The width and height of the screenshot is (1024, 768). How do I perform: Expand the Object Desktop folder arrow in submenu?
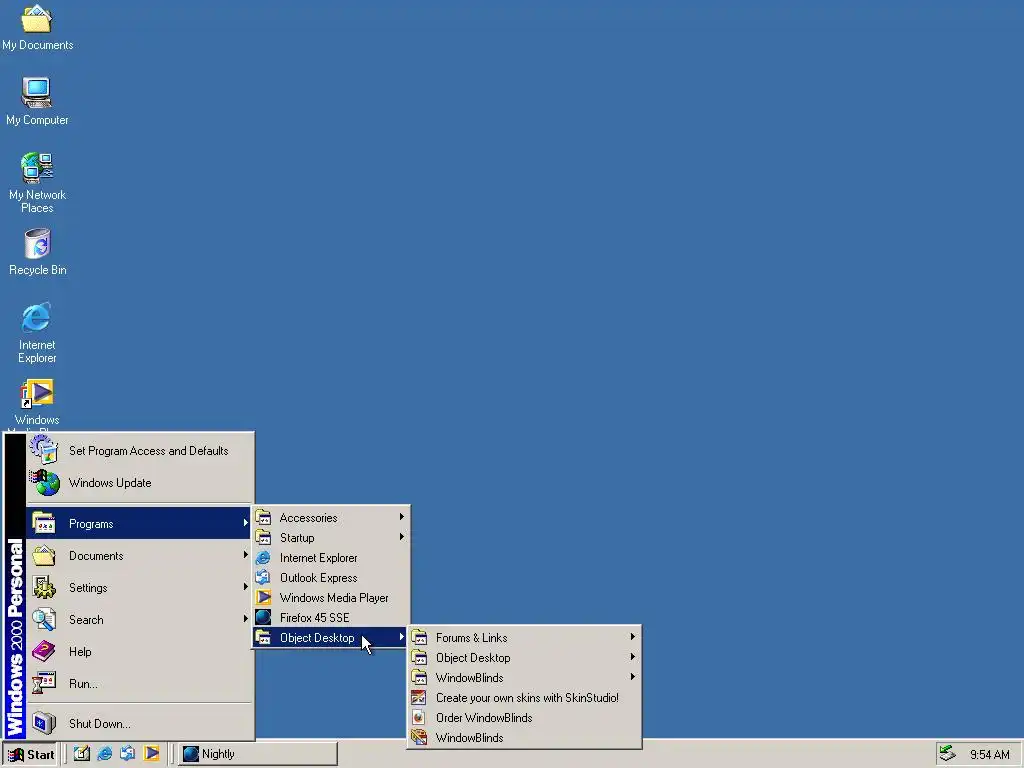tap(632, 657)
